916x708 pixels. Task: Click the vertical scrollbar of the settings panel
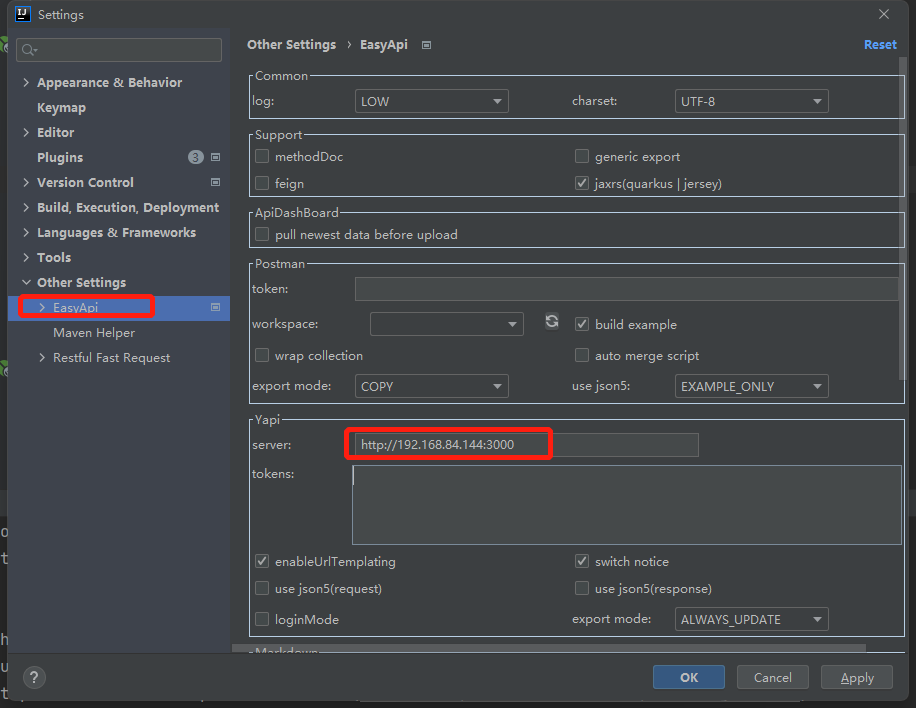click(903, 219)
